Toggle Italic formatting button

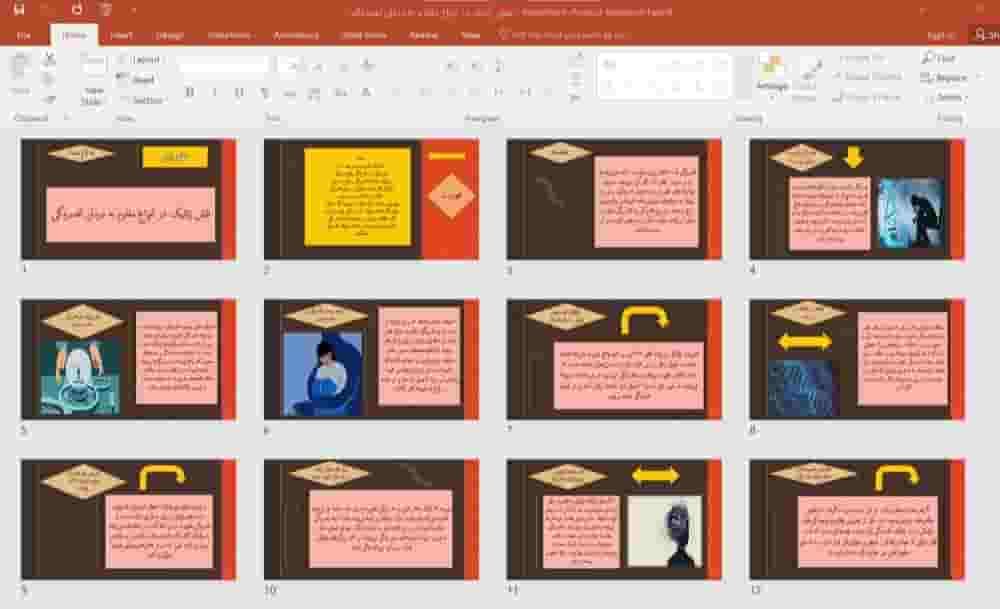coord(214,92)
